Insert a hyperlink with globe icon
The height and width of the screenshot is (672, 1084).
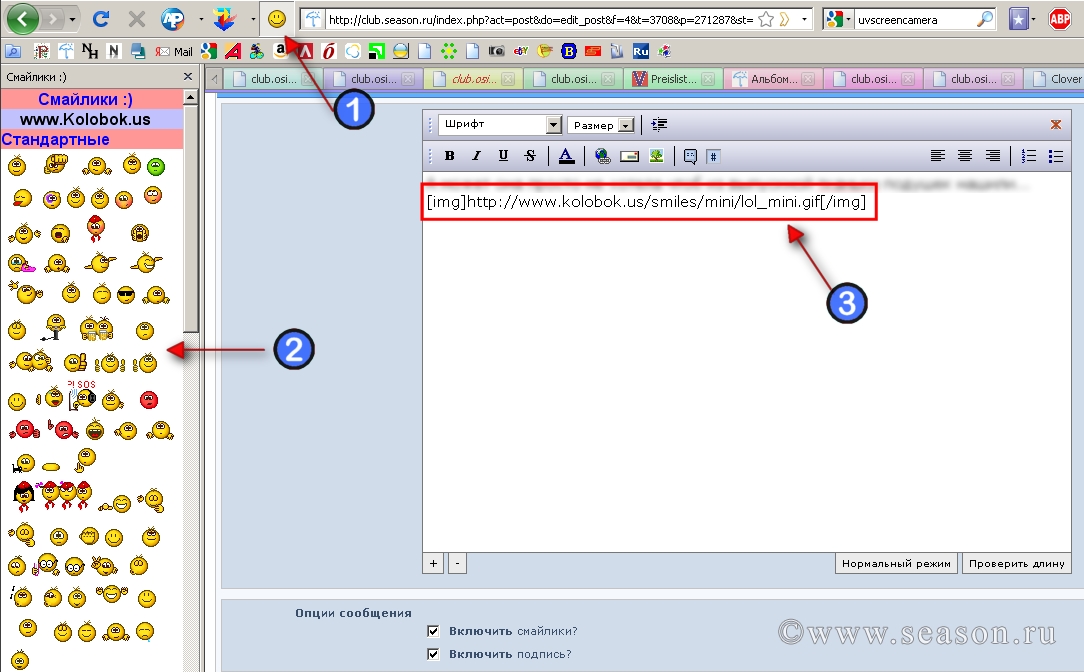602,156
